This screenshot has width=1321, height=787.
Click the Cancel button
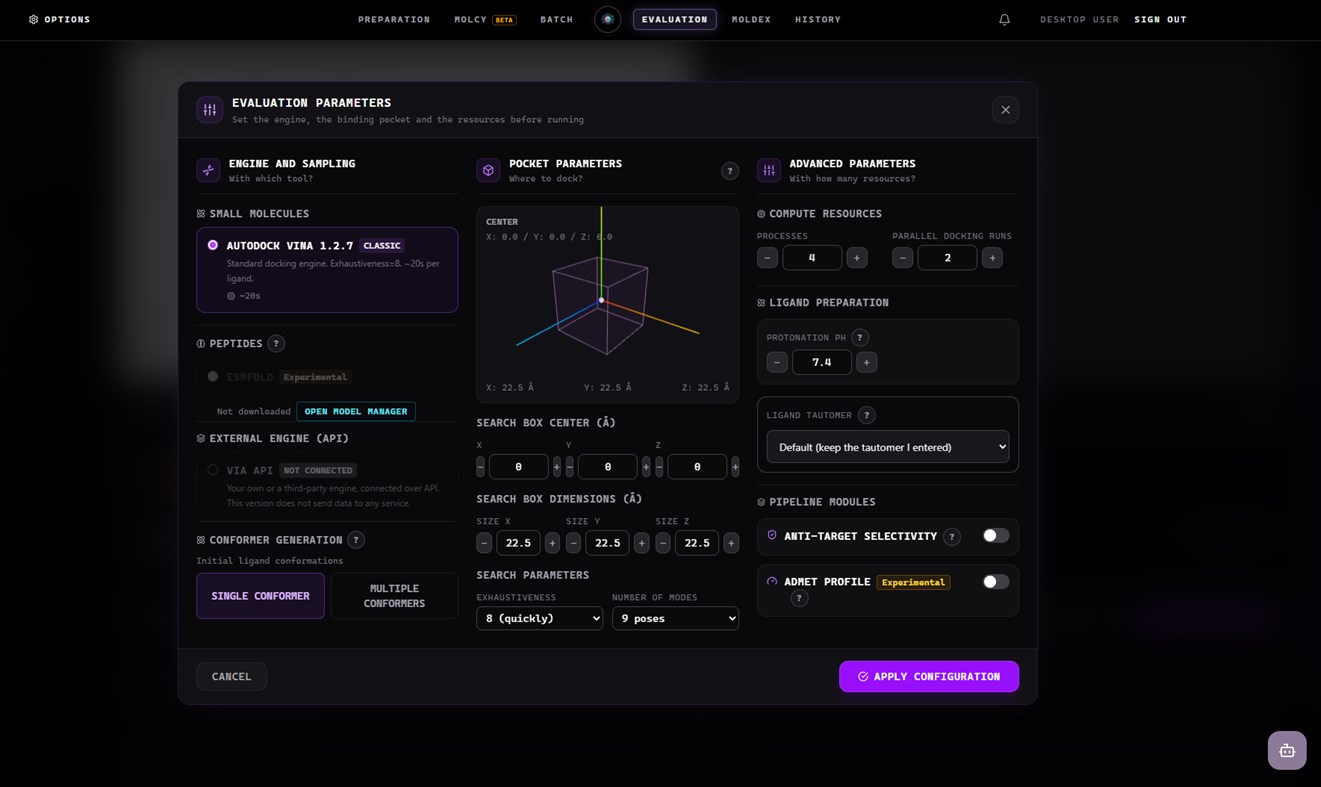pyautogui.click(x=231, y=677)
